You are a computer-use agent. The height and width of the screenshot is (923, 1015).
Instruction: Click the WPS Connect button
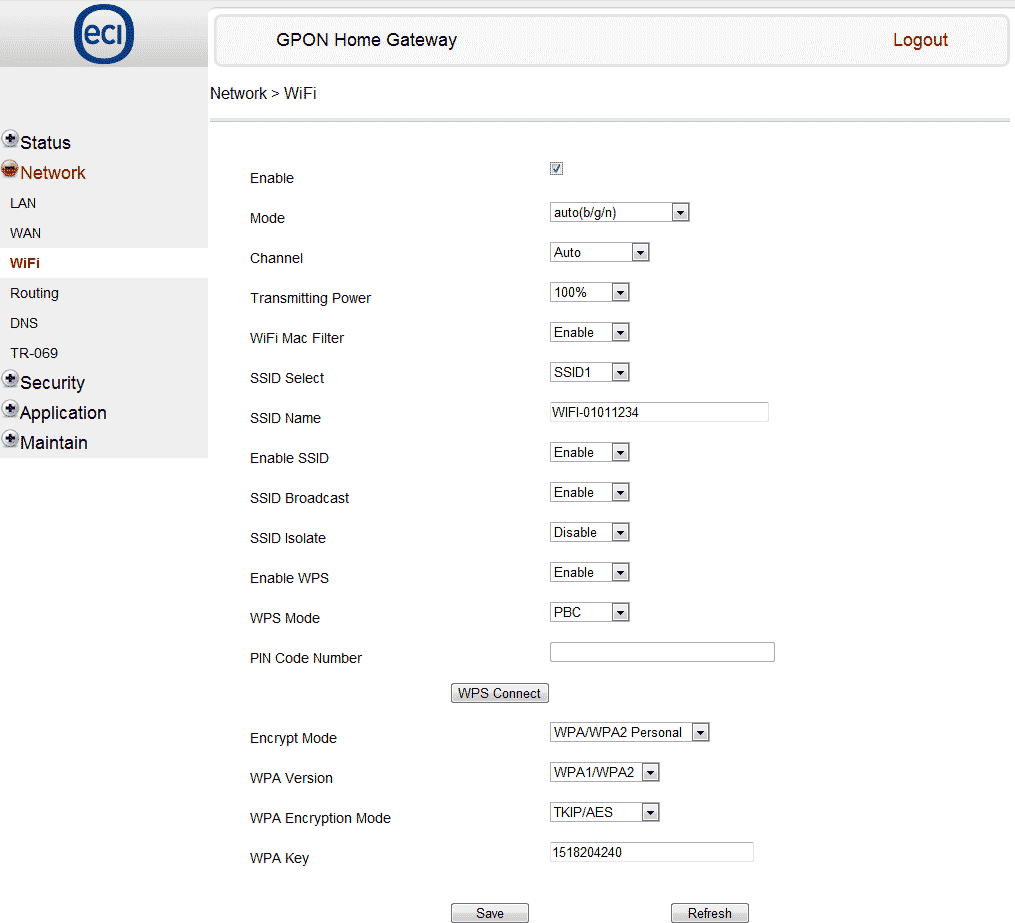(500, 693)
